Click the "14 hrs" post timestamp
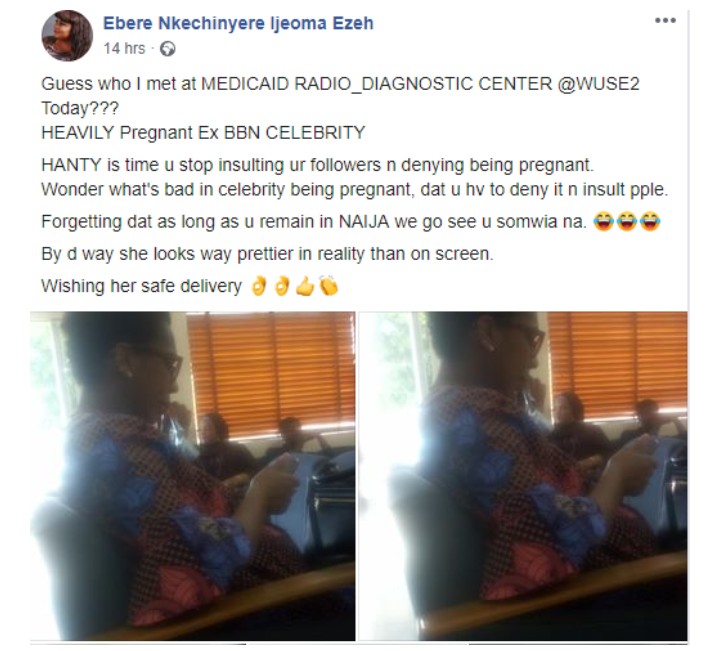This screenshot has height=651, width=720. [125, 48]
